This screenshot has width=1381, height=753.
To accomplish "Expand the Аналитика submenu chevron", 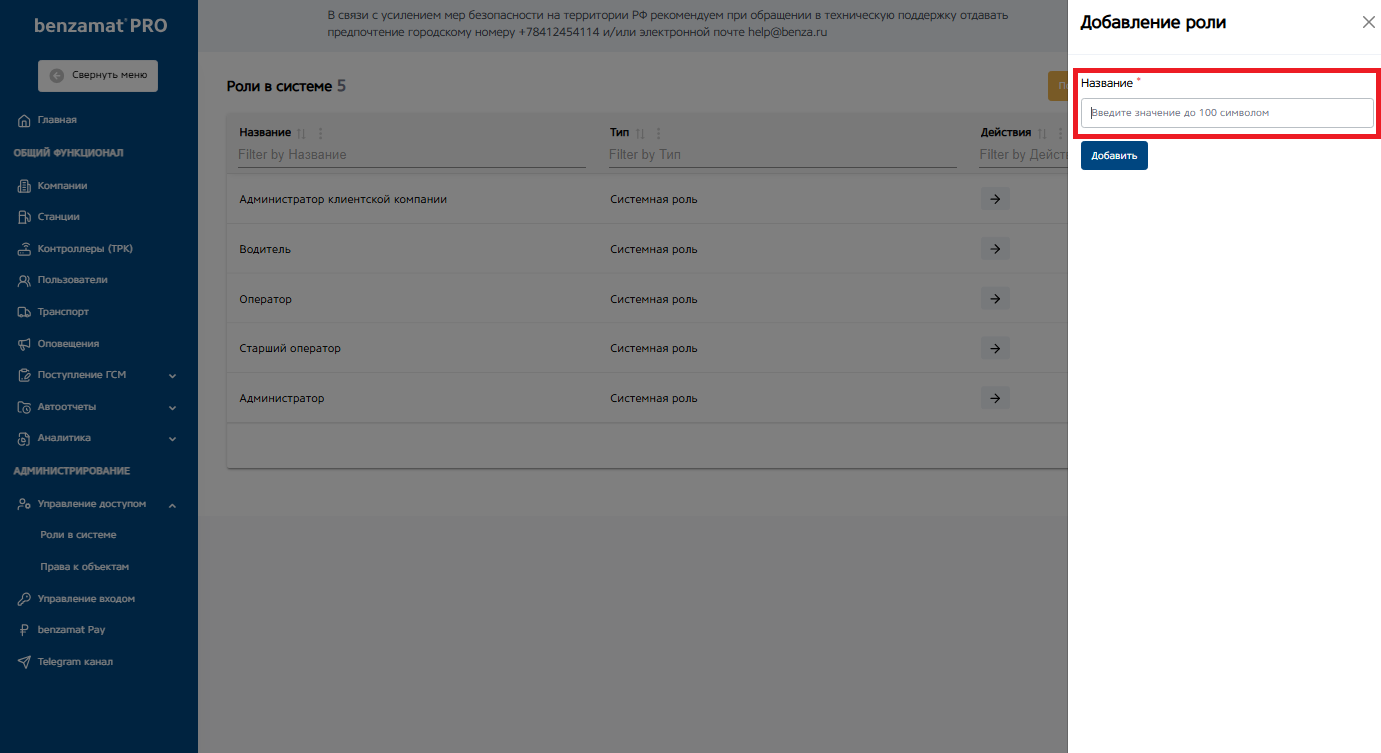I will (x=172, y=439).
